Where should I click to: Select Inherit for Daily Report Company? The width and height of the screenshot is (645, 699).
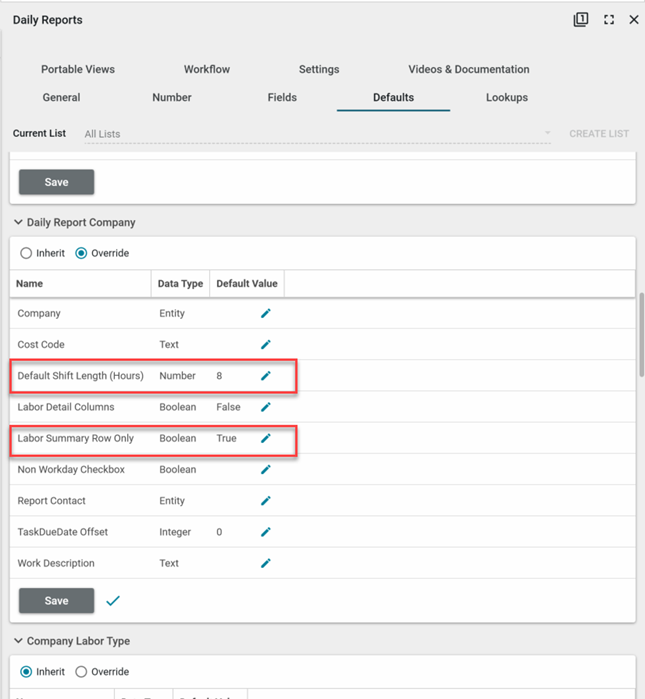[x=27, y=253]
